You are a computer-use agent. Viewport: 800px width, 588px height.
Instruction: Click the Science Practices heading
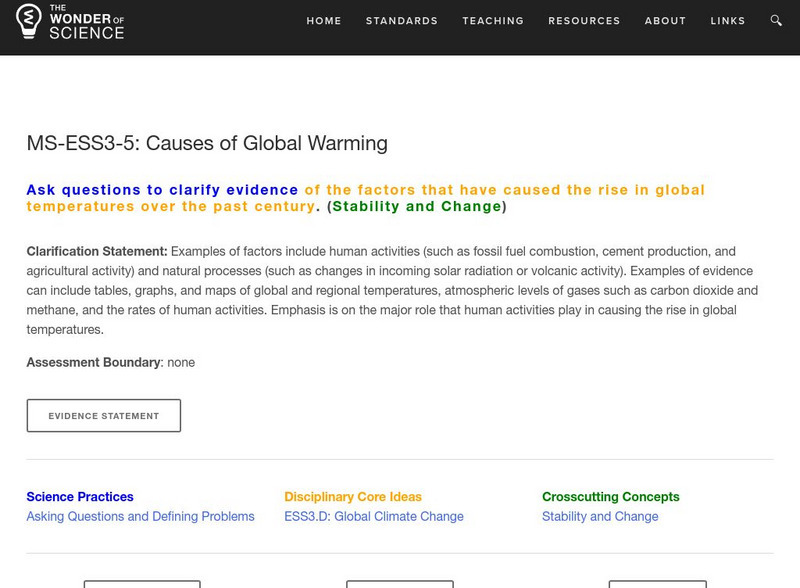(x=80, y=497)
